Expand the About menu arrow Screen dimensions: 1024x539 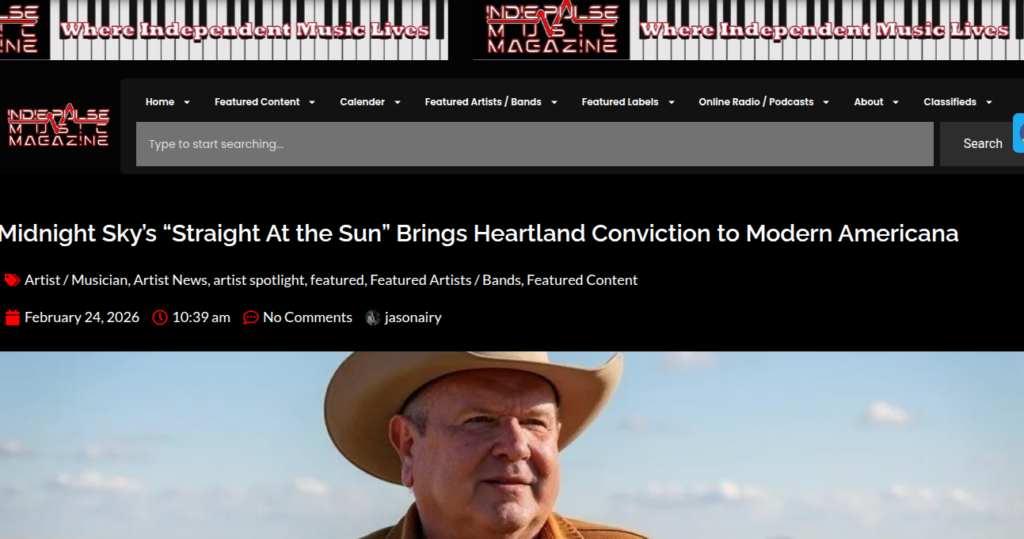coord(895,103)
